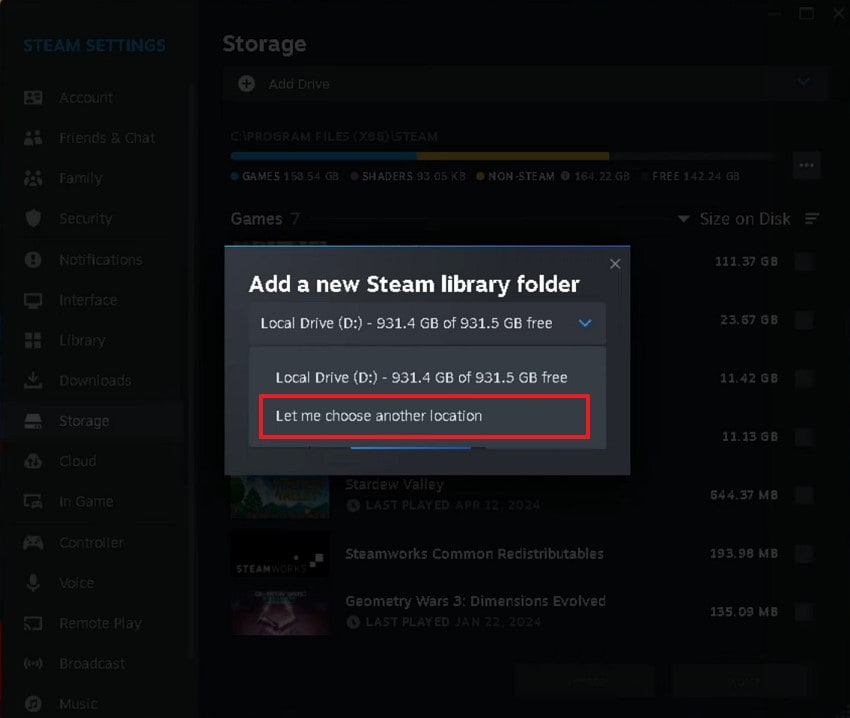Click Geometry Wars 3: Dimensions Evolved title
Viewport: 850px width, 718px height.
coord(475,601)
